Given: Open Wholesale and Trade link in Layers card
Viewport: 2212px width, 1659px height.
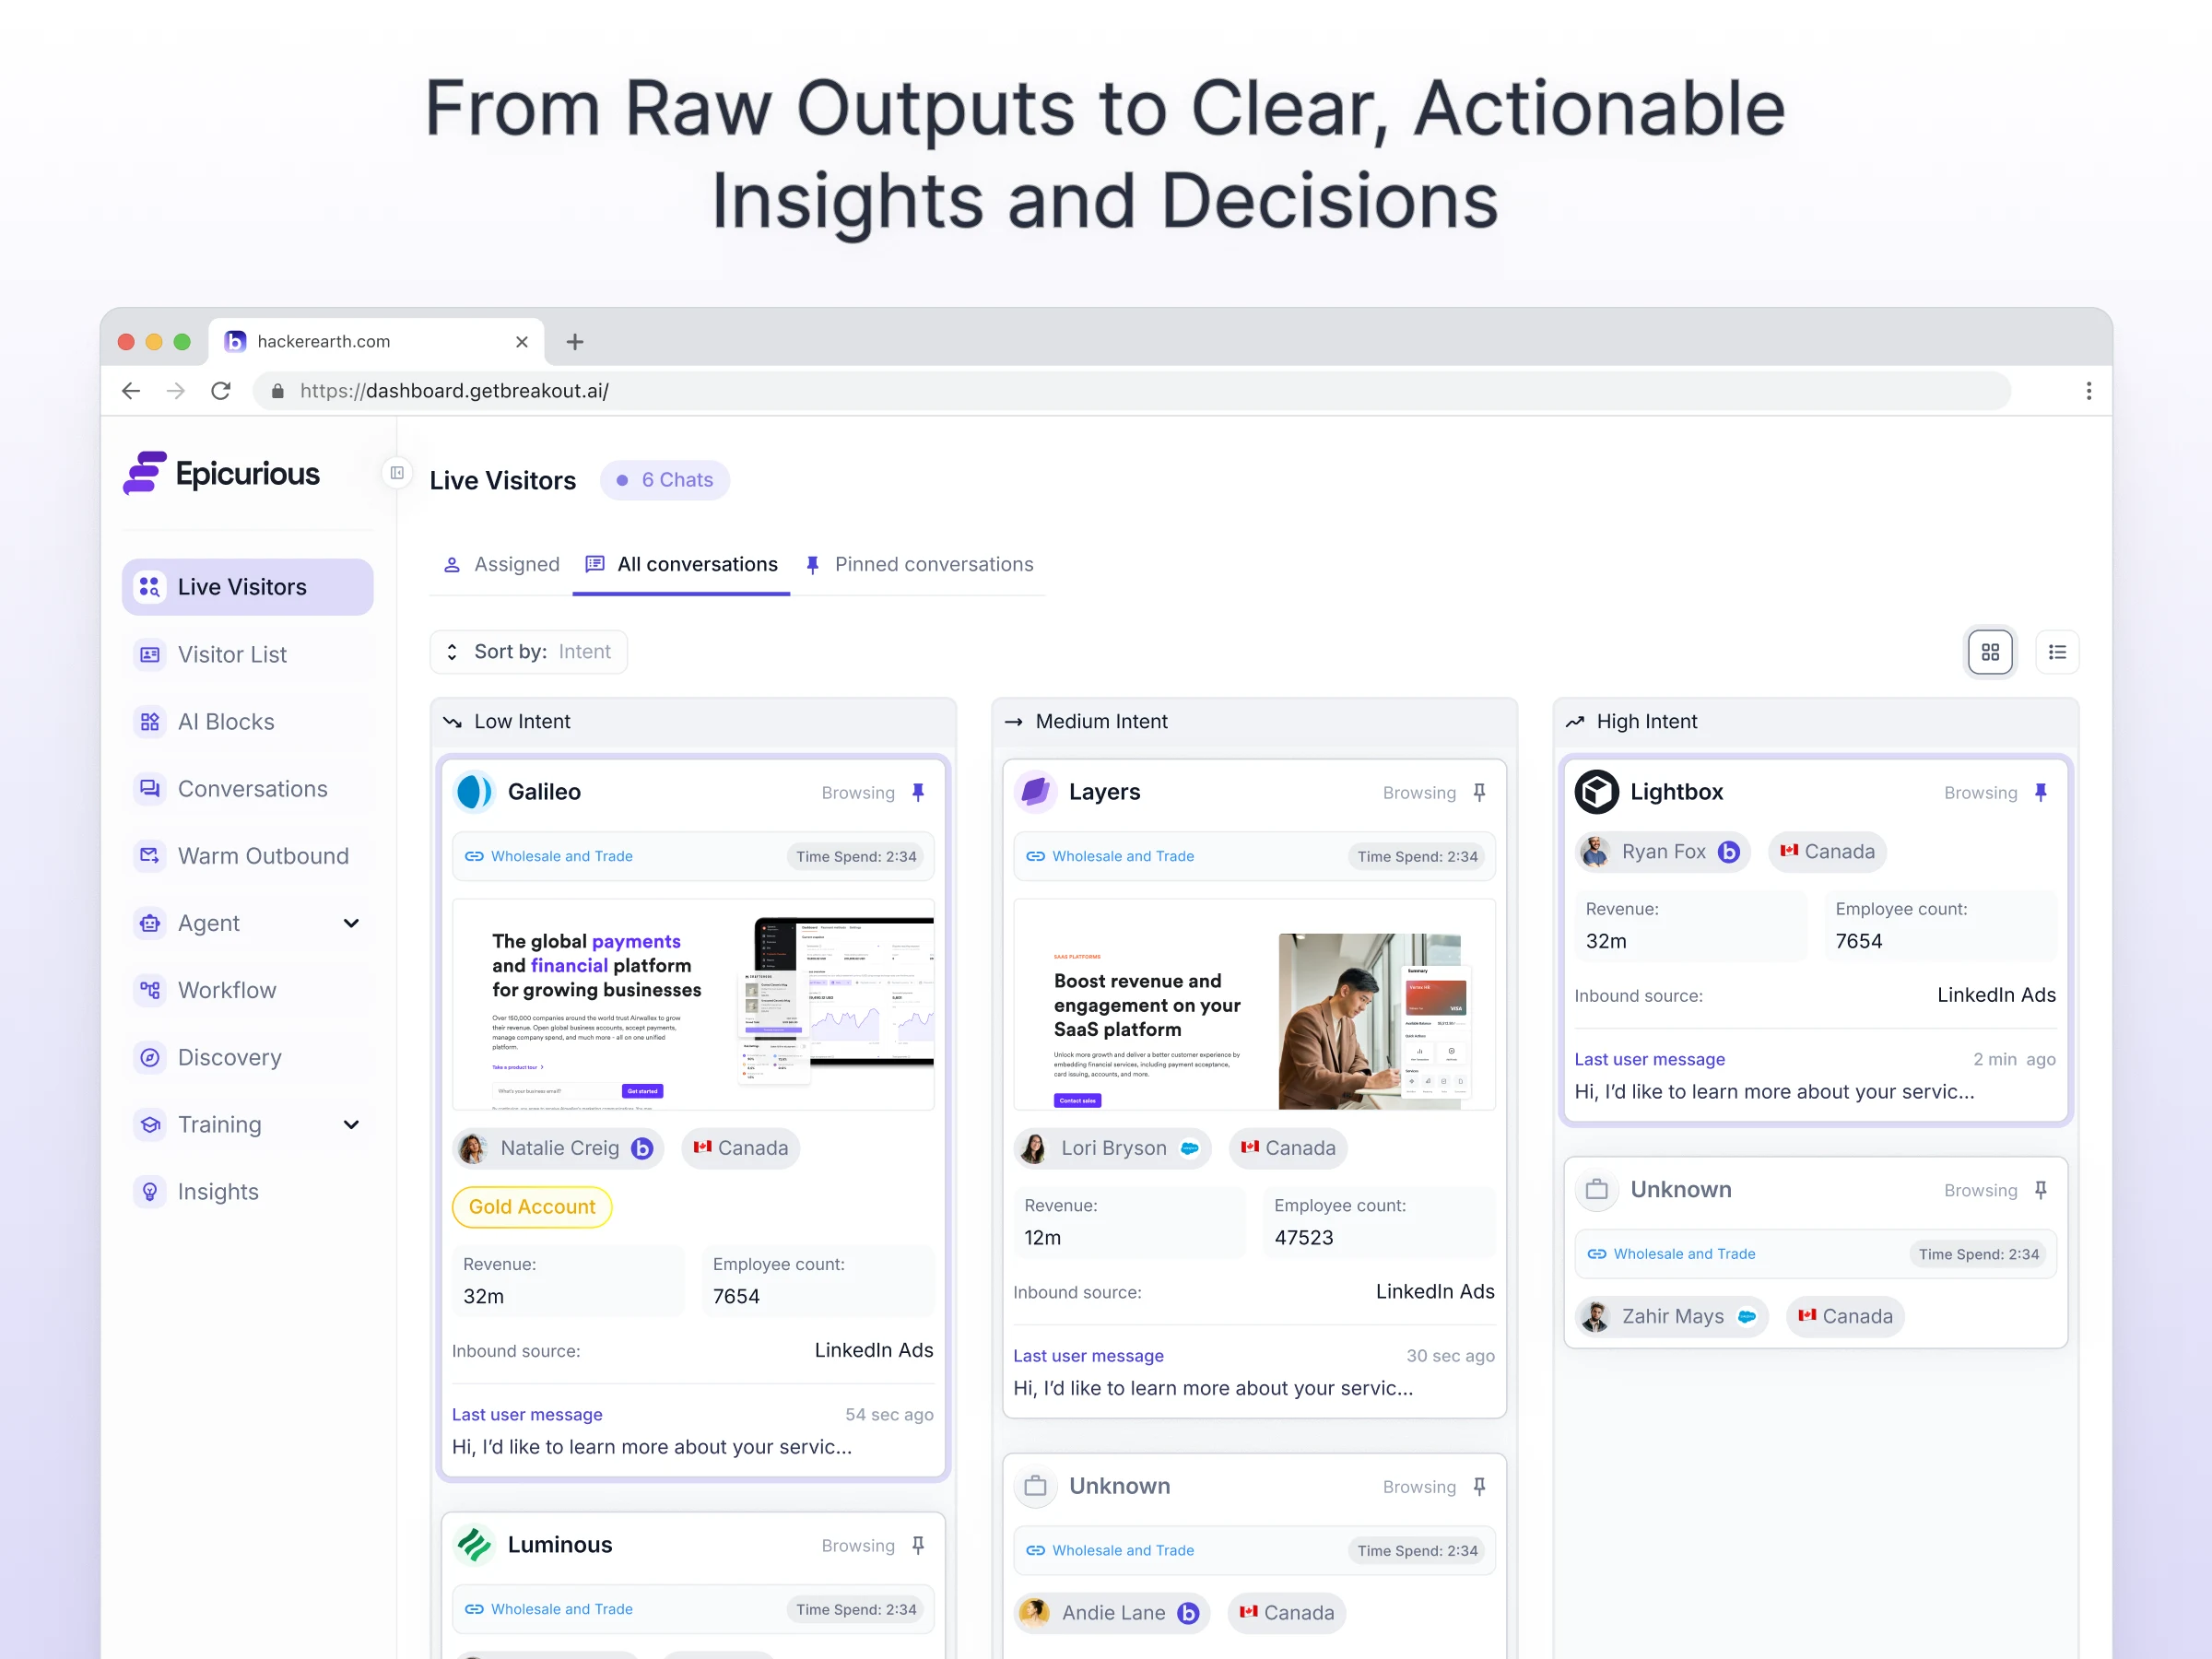Looking at the screenshot, I should point(1122,856).
